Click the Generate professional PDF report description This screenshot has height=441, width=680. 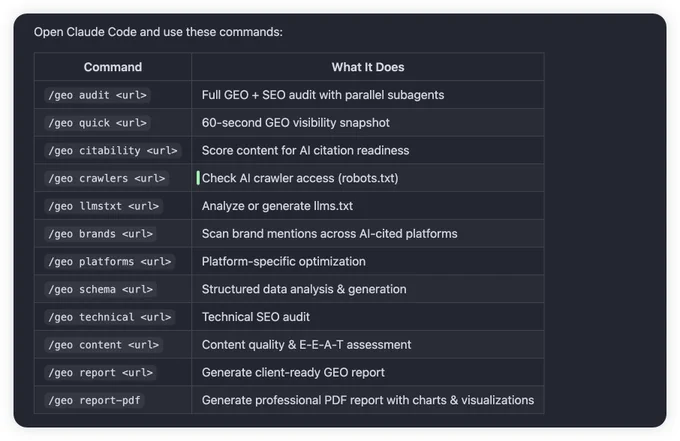point(368,400)
